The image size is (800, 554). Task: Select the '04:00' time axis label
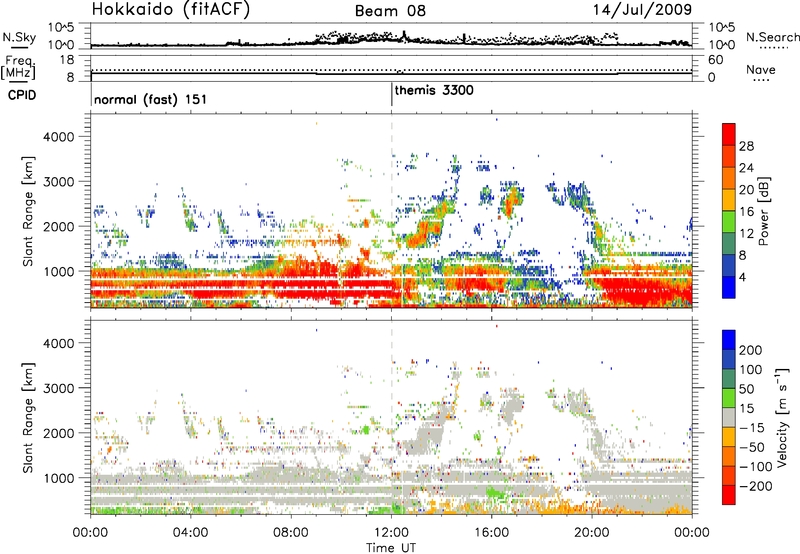(191, 533)
